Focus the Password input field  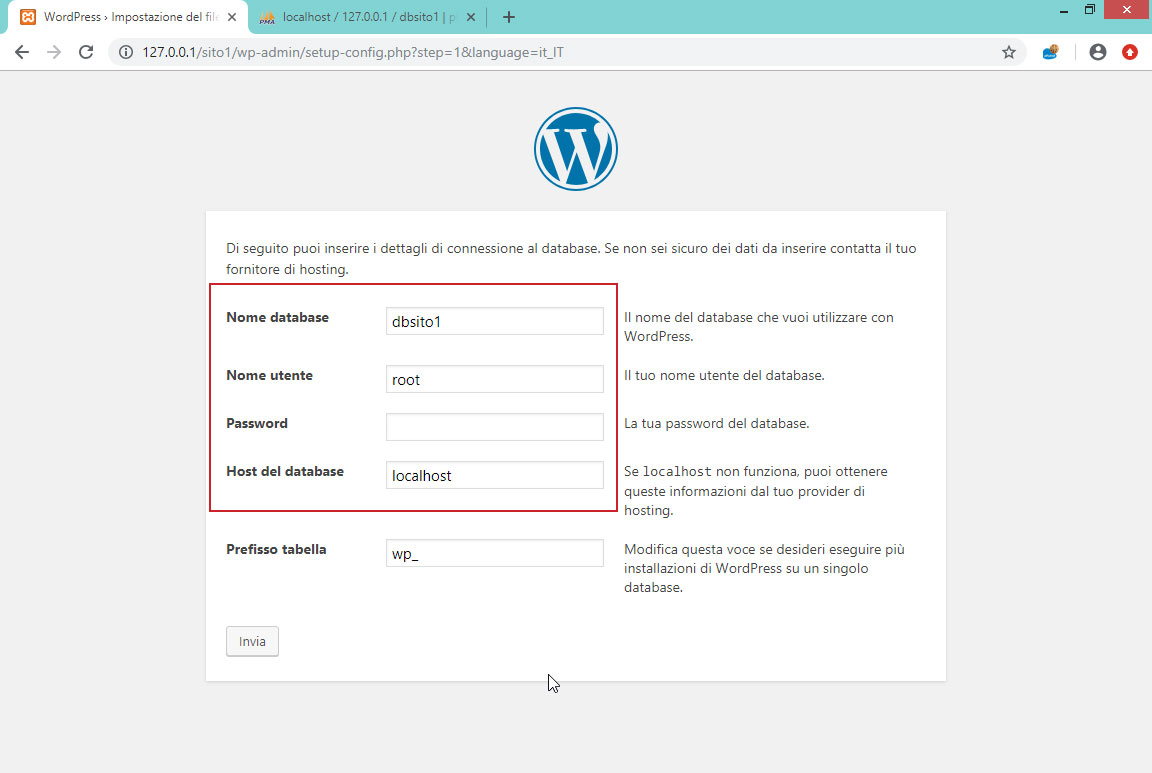[494, 427]
